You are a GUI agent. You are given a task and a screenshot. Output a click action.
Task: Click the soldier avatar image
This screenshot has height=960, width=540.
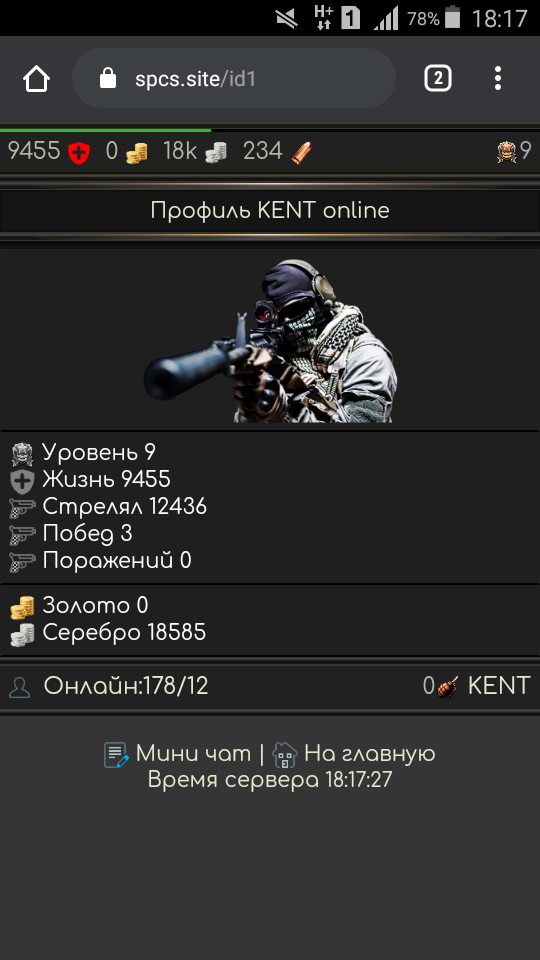[271, 340]
